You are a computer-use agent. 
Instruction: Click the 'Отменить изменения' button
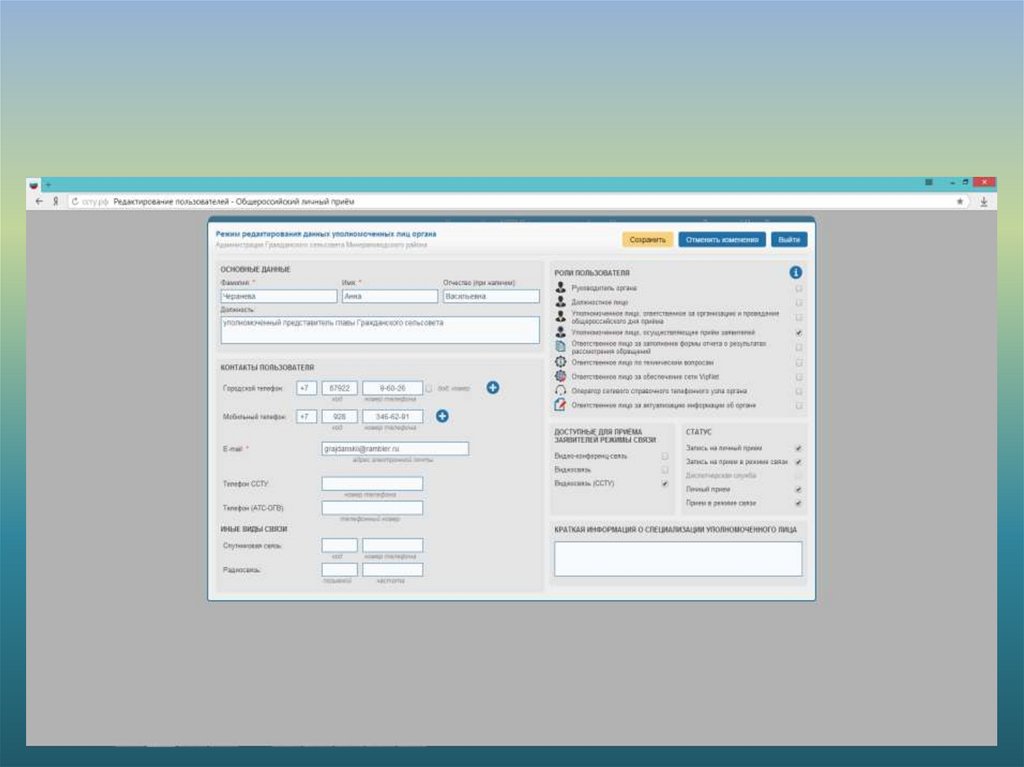coord(722,240)
